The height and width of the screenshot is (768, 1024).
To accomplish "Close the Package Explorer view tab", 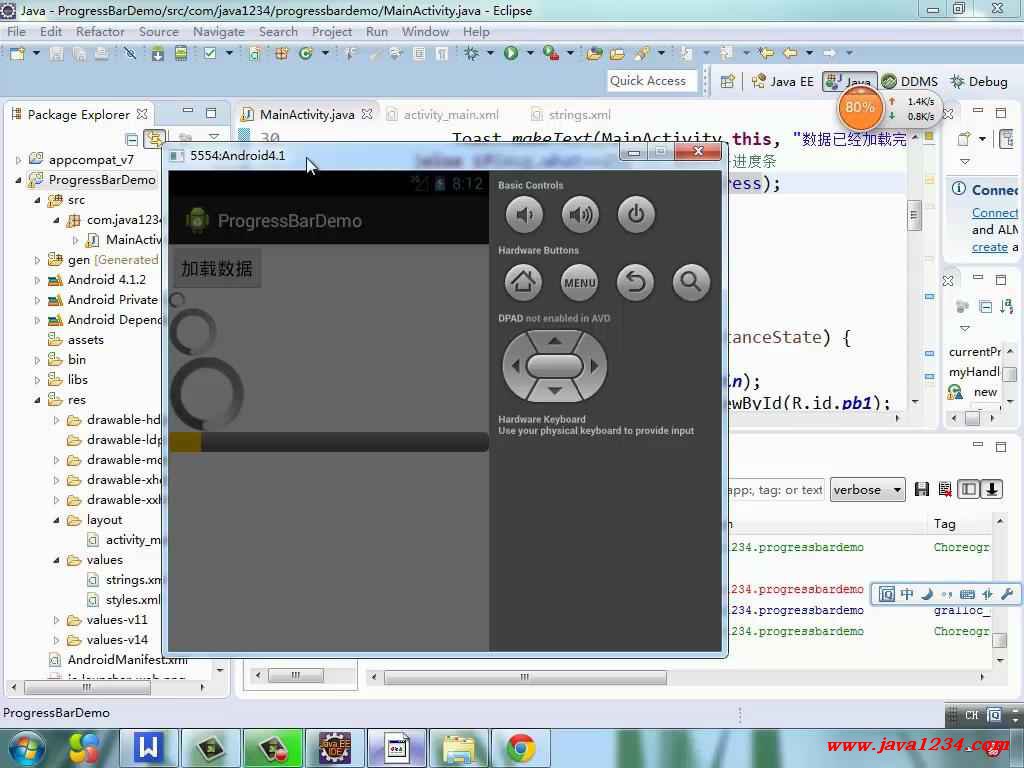I will click(x=142, y=114).
